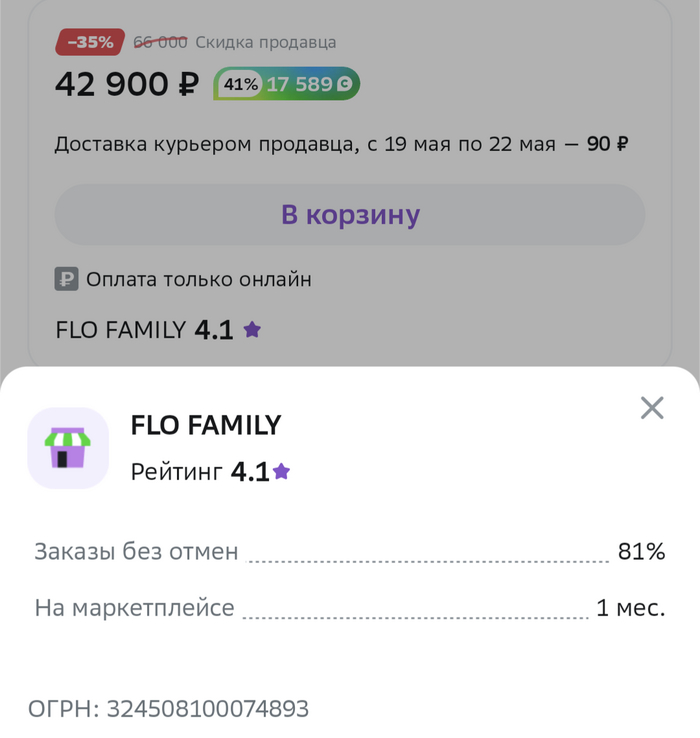Click the Скидка продавца label
The height and width of the screenshot is (738, 700).
click(266, 42)
